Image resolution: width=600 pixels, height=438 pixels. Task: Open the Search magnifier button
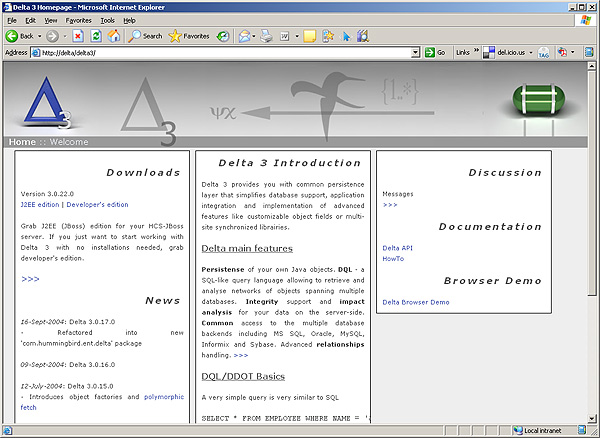[145, 36]
